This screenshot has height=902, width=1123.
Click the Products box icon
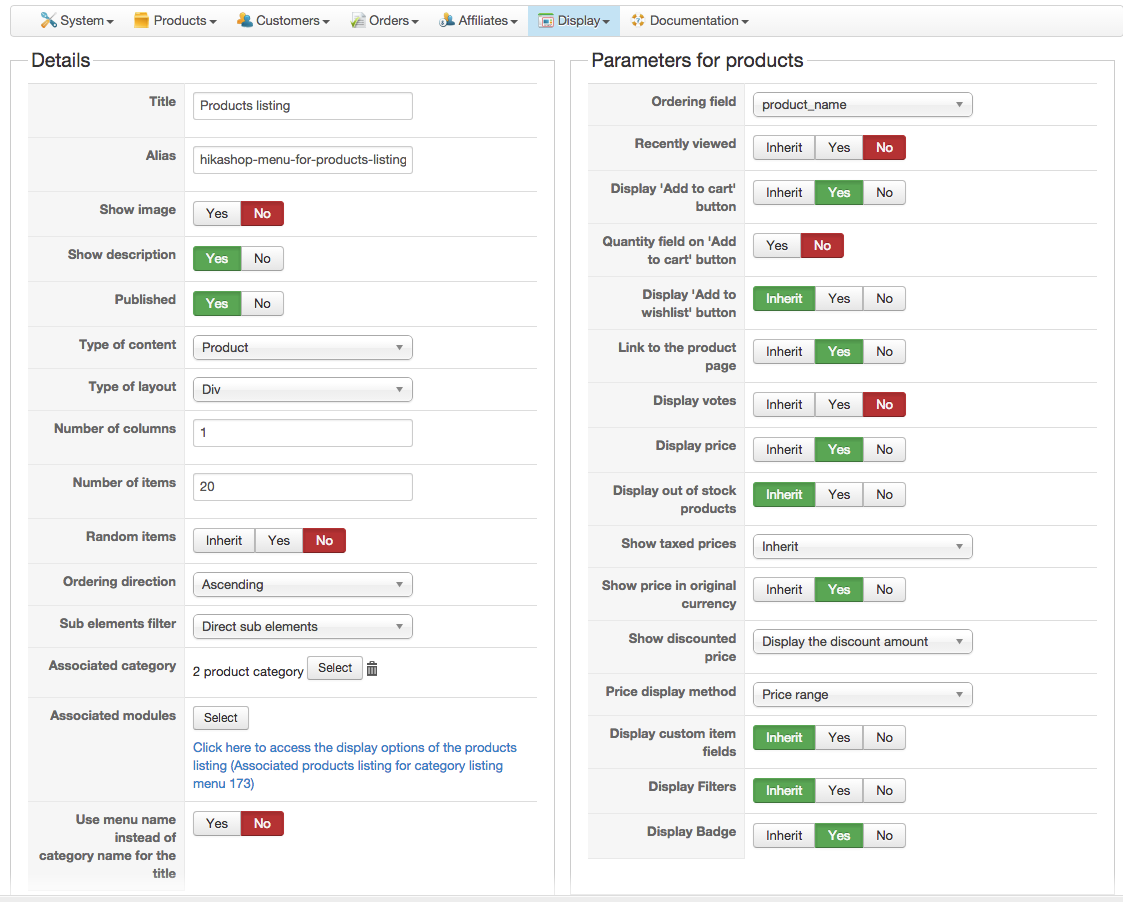[141, 20]
